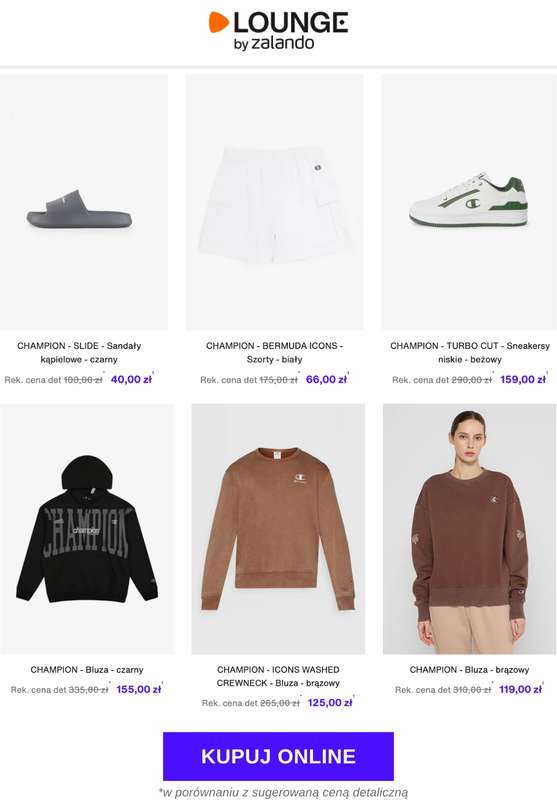This screenshot has width=557, height=800.
Task: Open the CHAMPION - Bluza - czarny title
Action: coord(87,669)
